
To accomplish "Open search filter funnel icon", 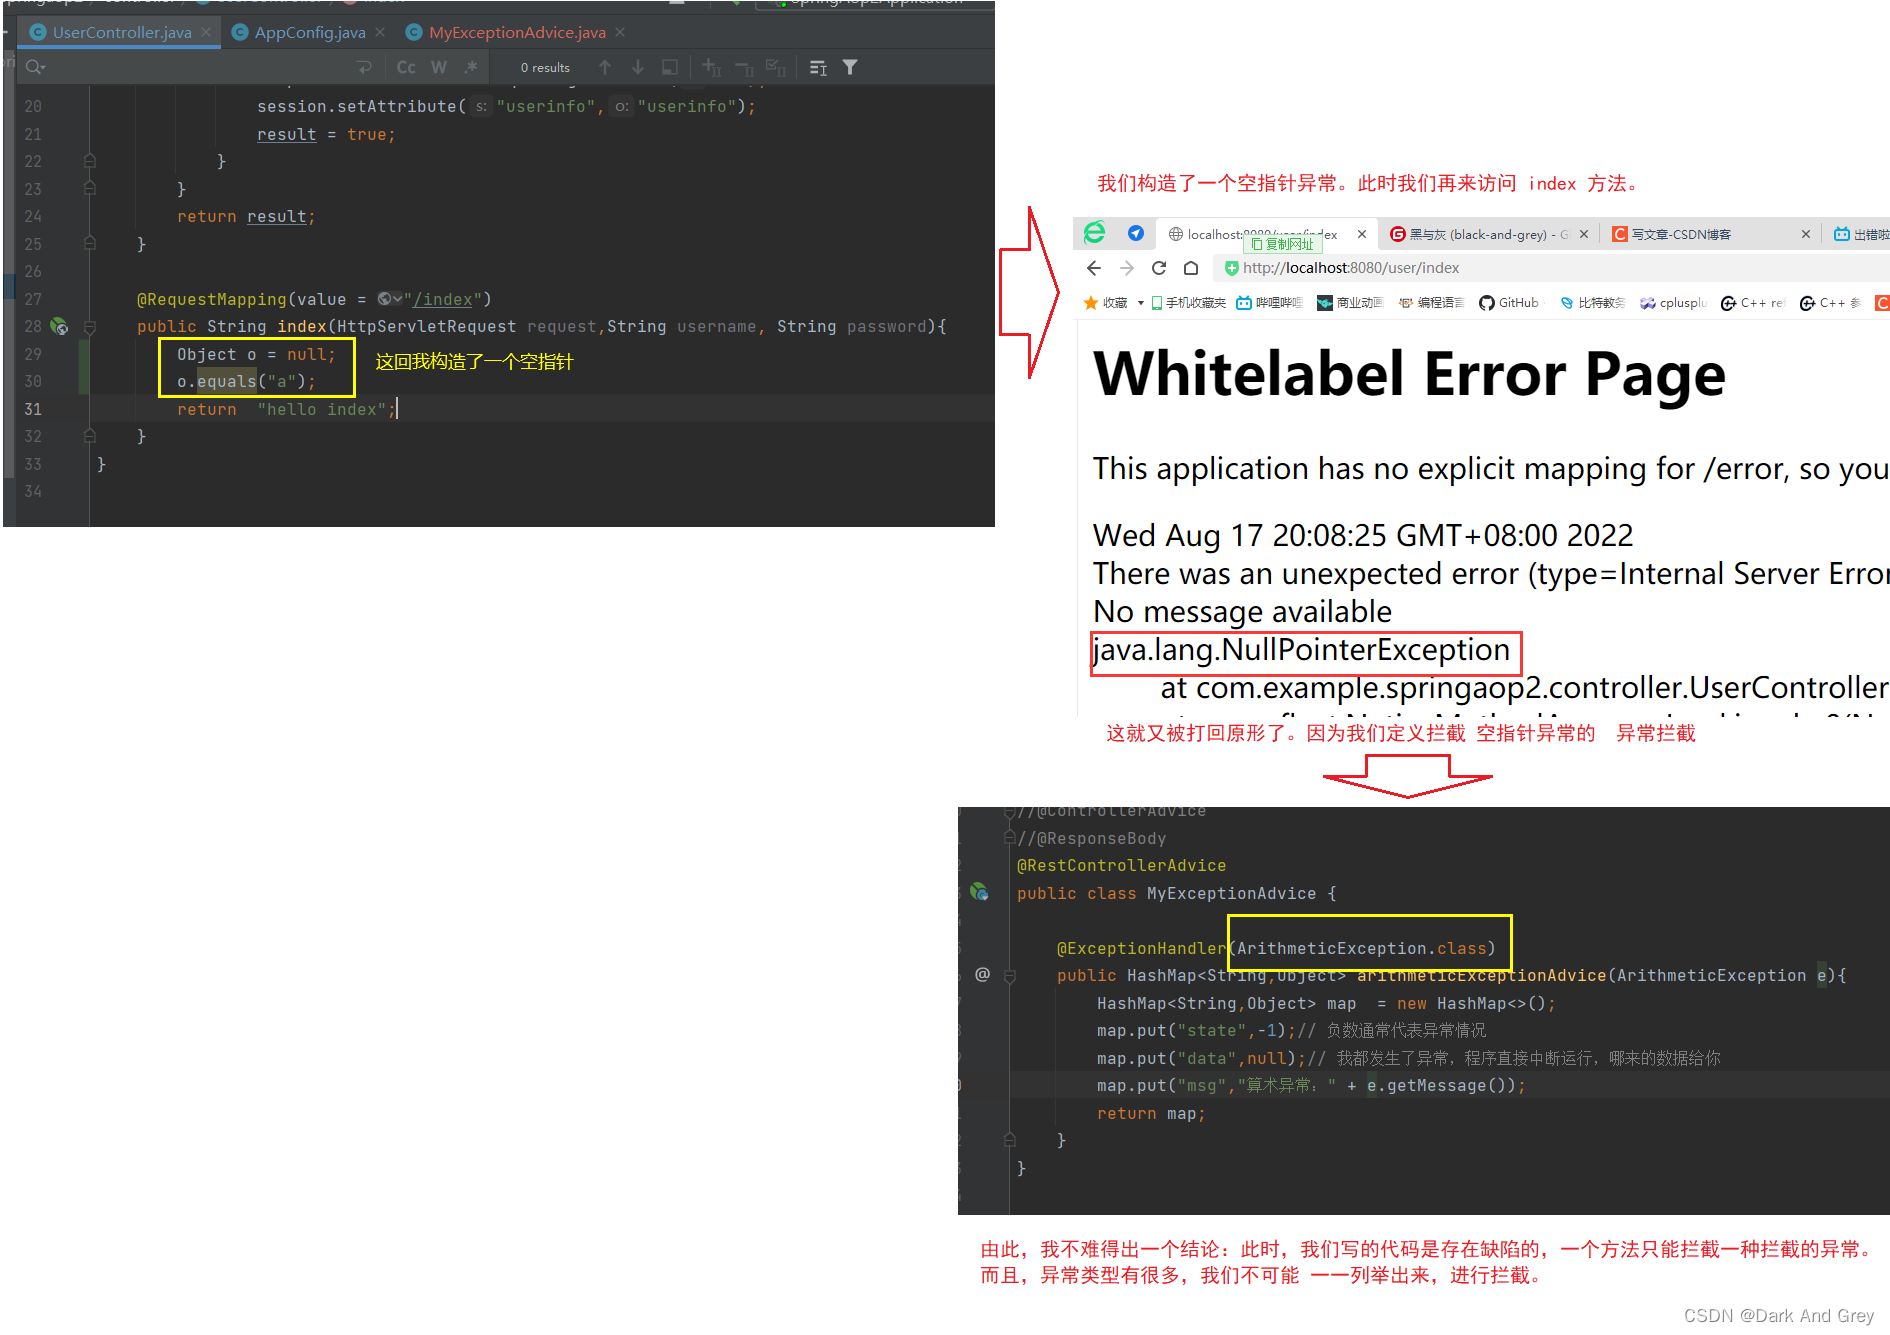I will click(x=850, y=67).
